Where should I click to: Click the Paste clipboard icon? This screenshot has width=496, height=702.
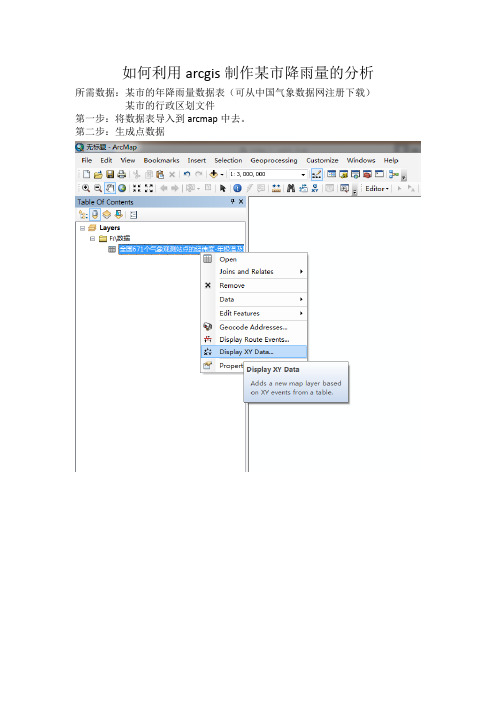click(160, 174)
